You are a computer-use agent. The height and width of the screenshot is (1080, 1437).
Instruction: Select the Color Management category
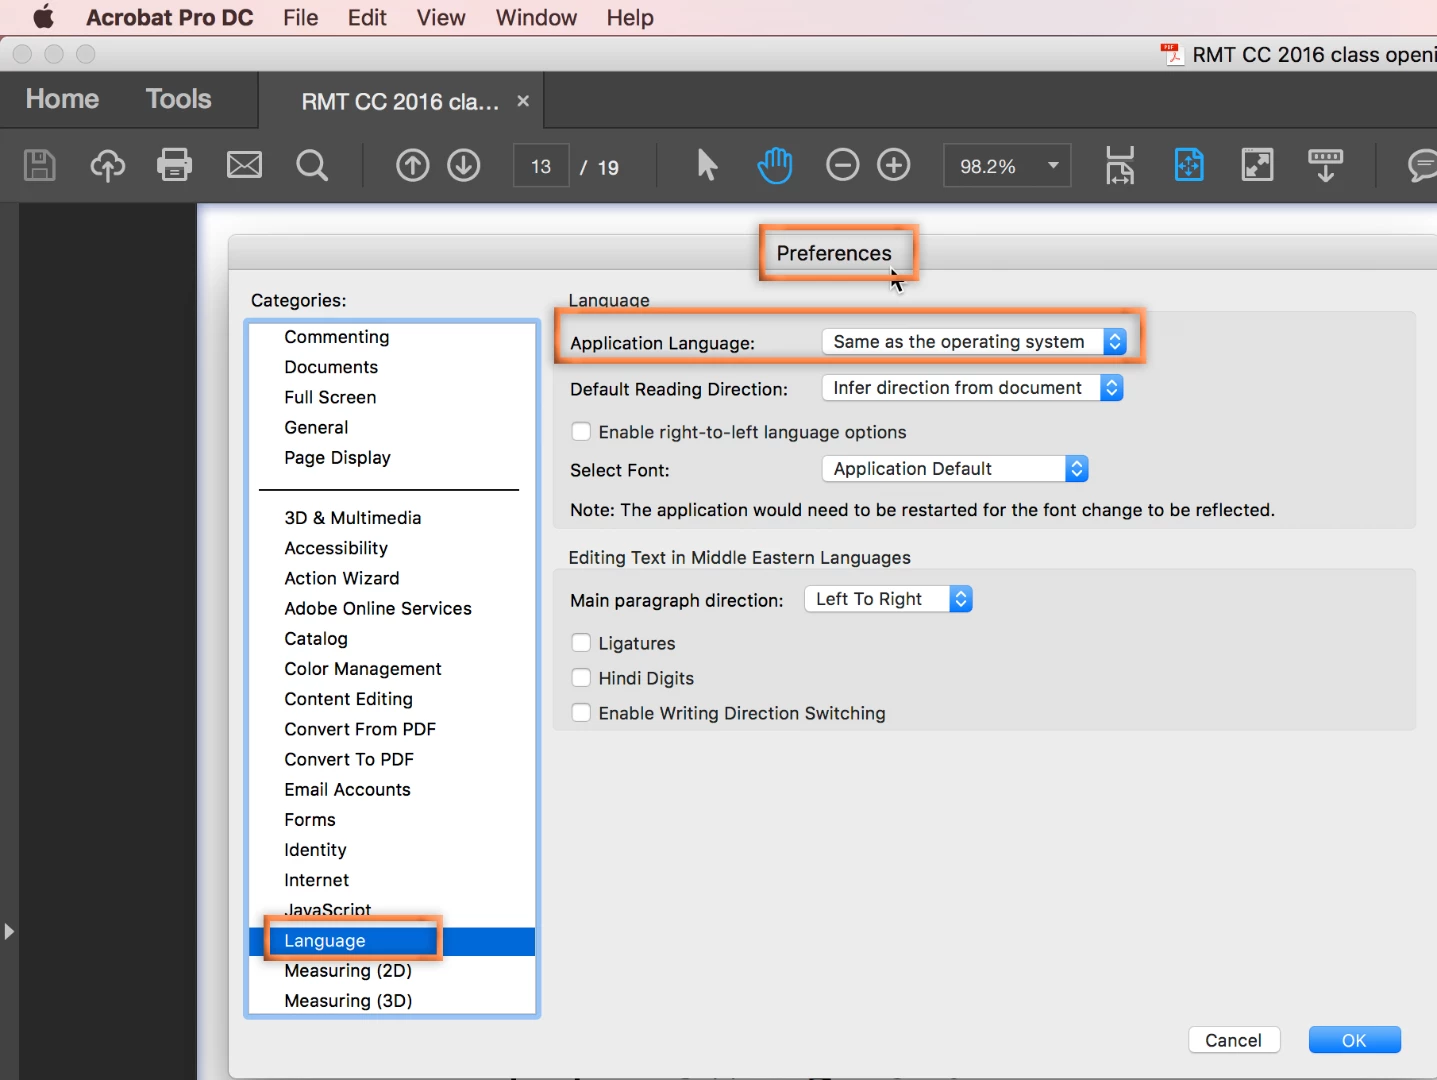click(363, 668)
